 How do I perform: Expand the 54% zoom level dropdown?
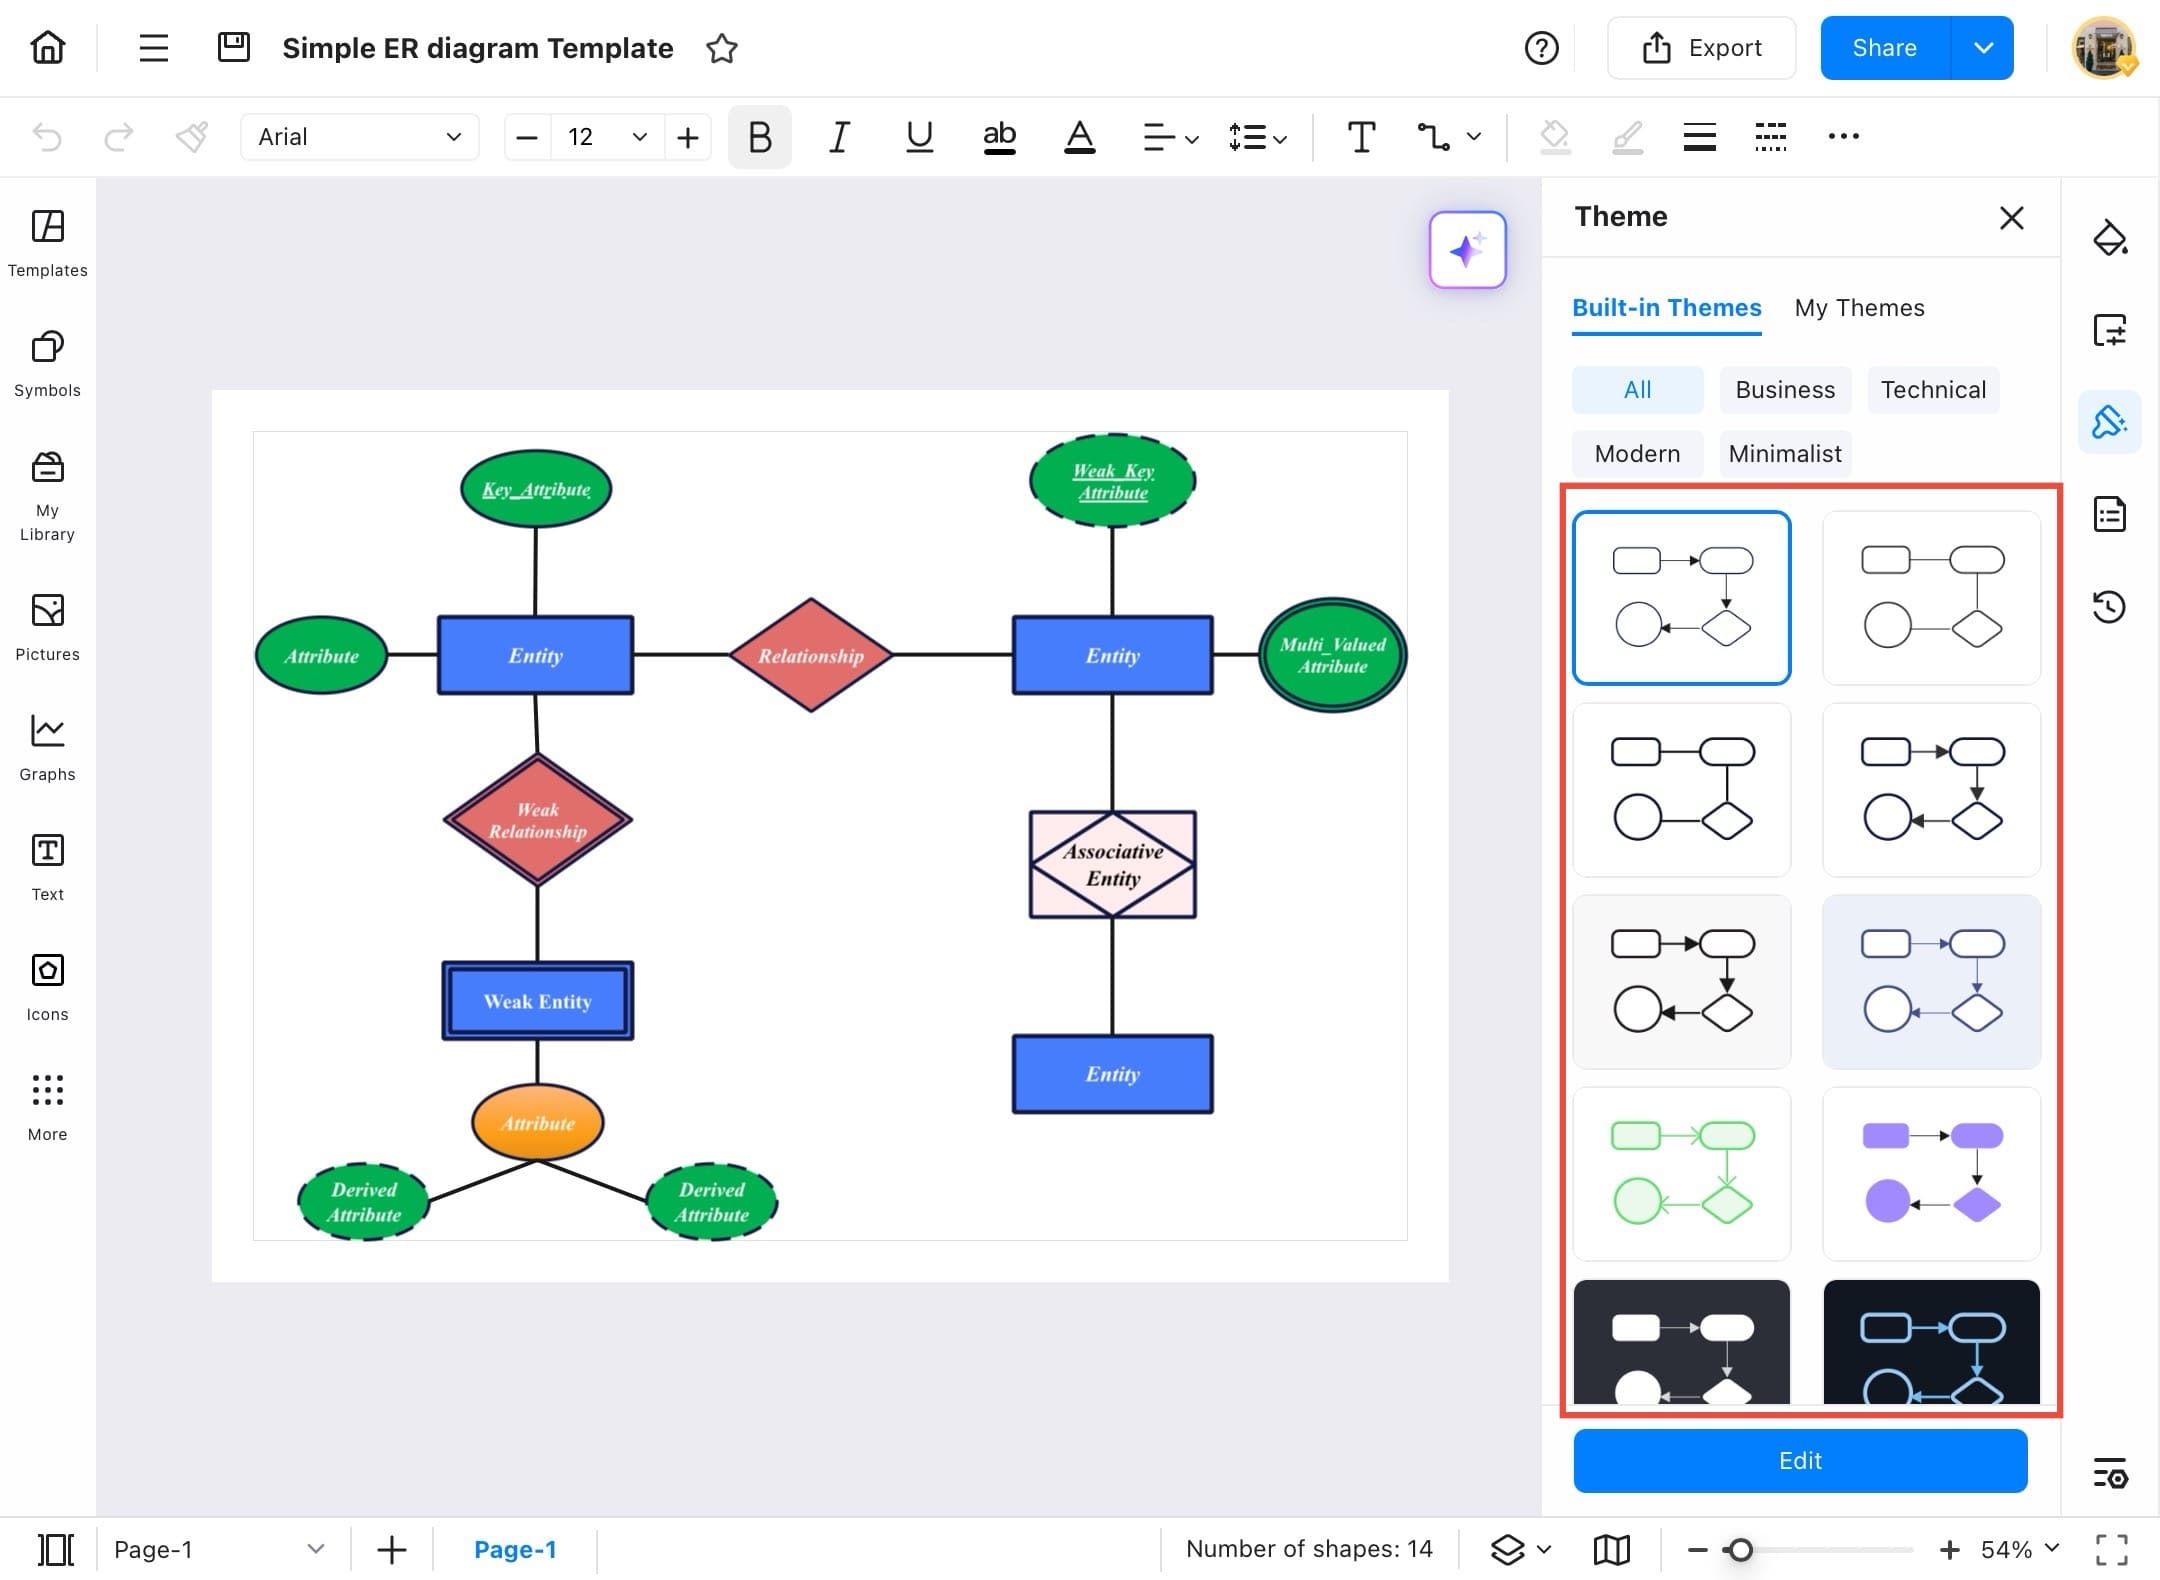pos(2052,1548)
